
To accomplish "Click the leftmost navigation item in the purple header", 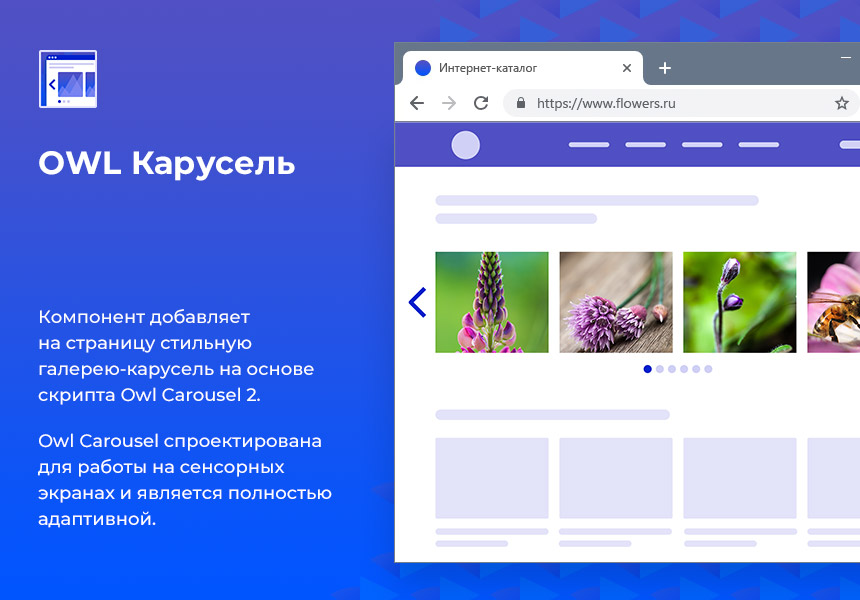I will [589, 145].
